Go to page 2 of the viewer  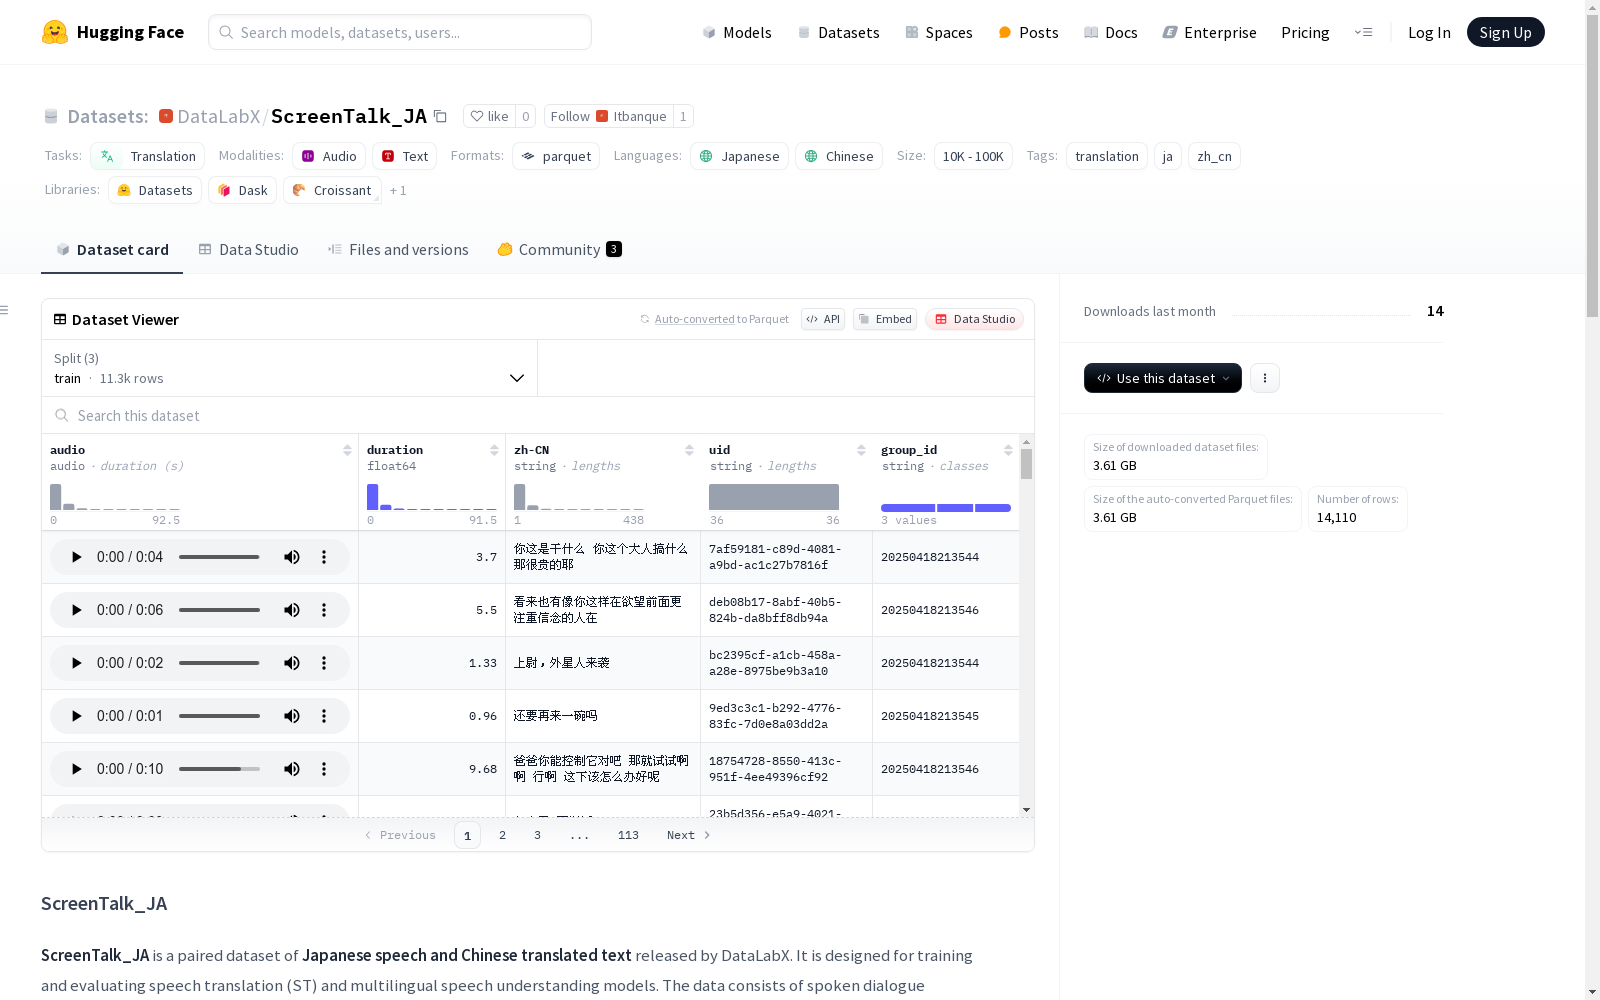coord(502,835)
